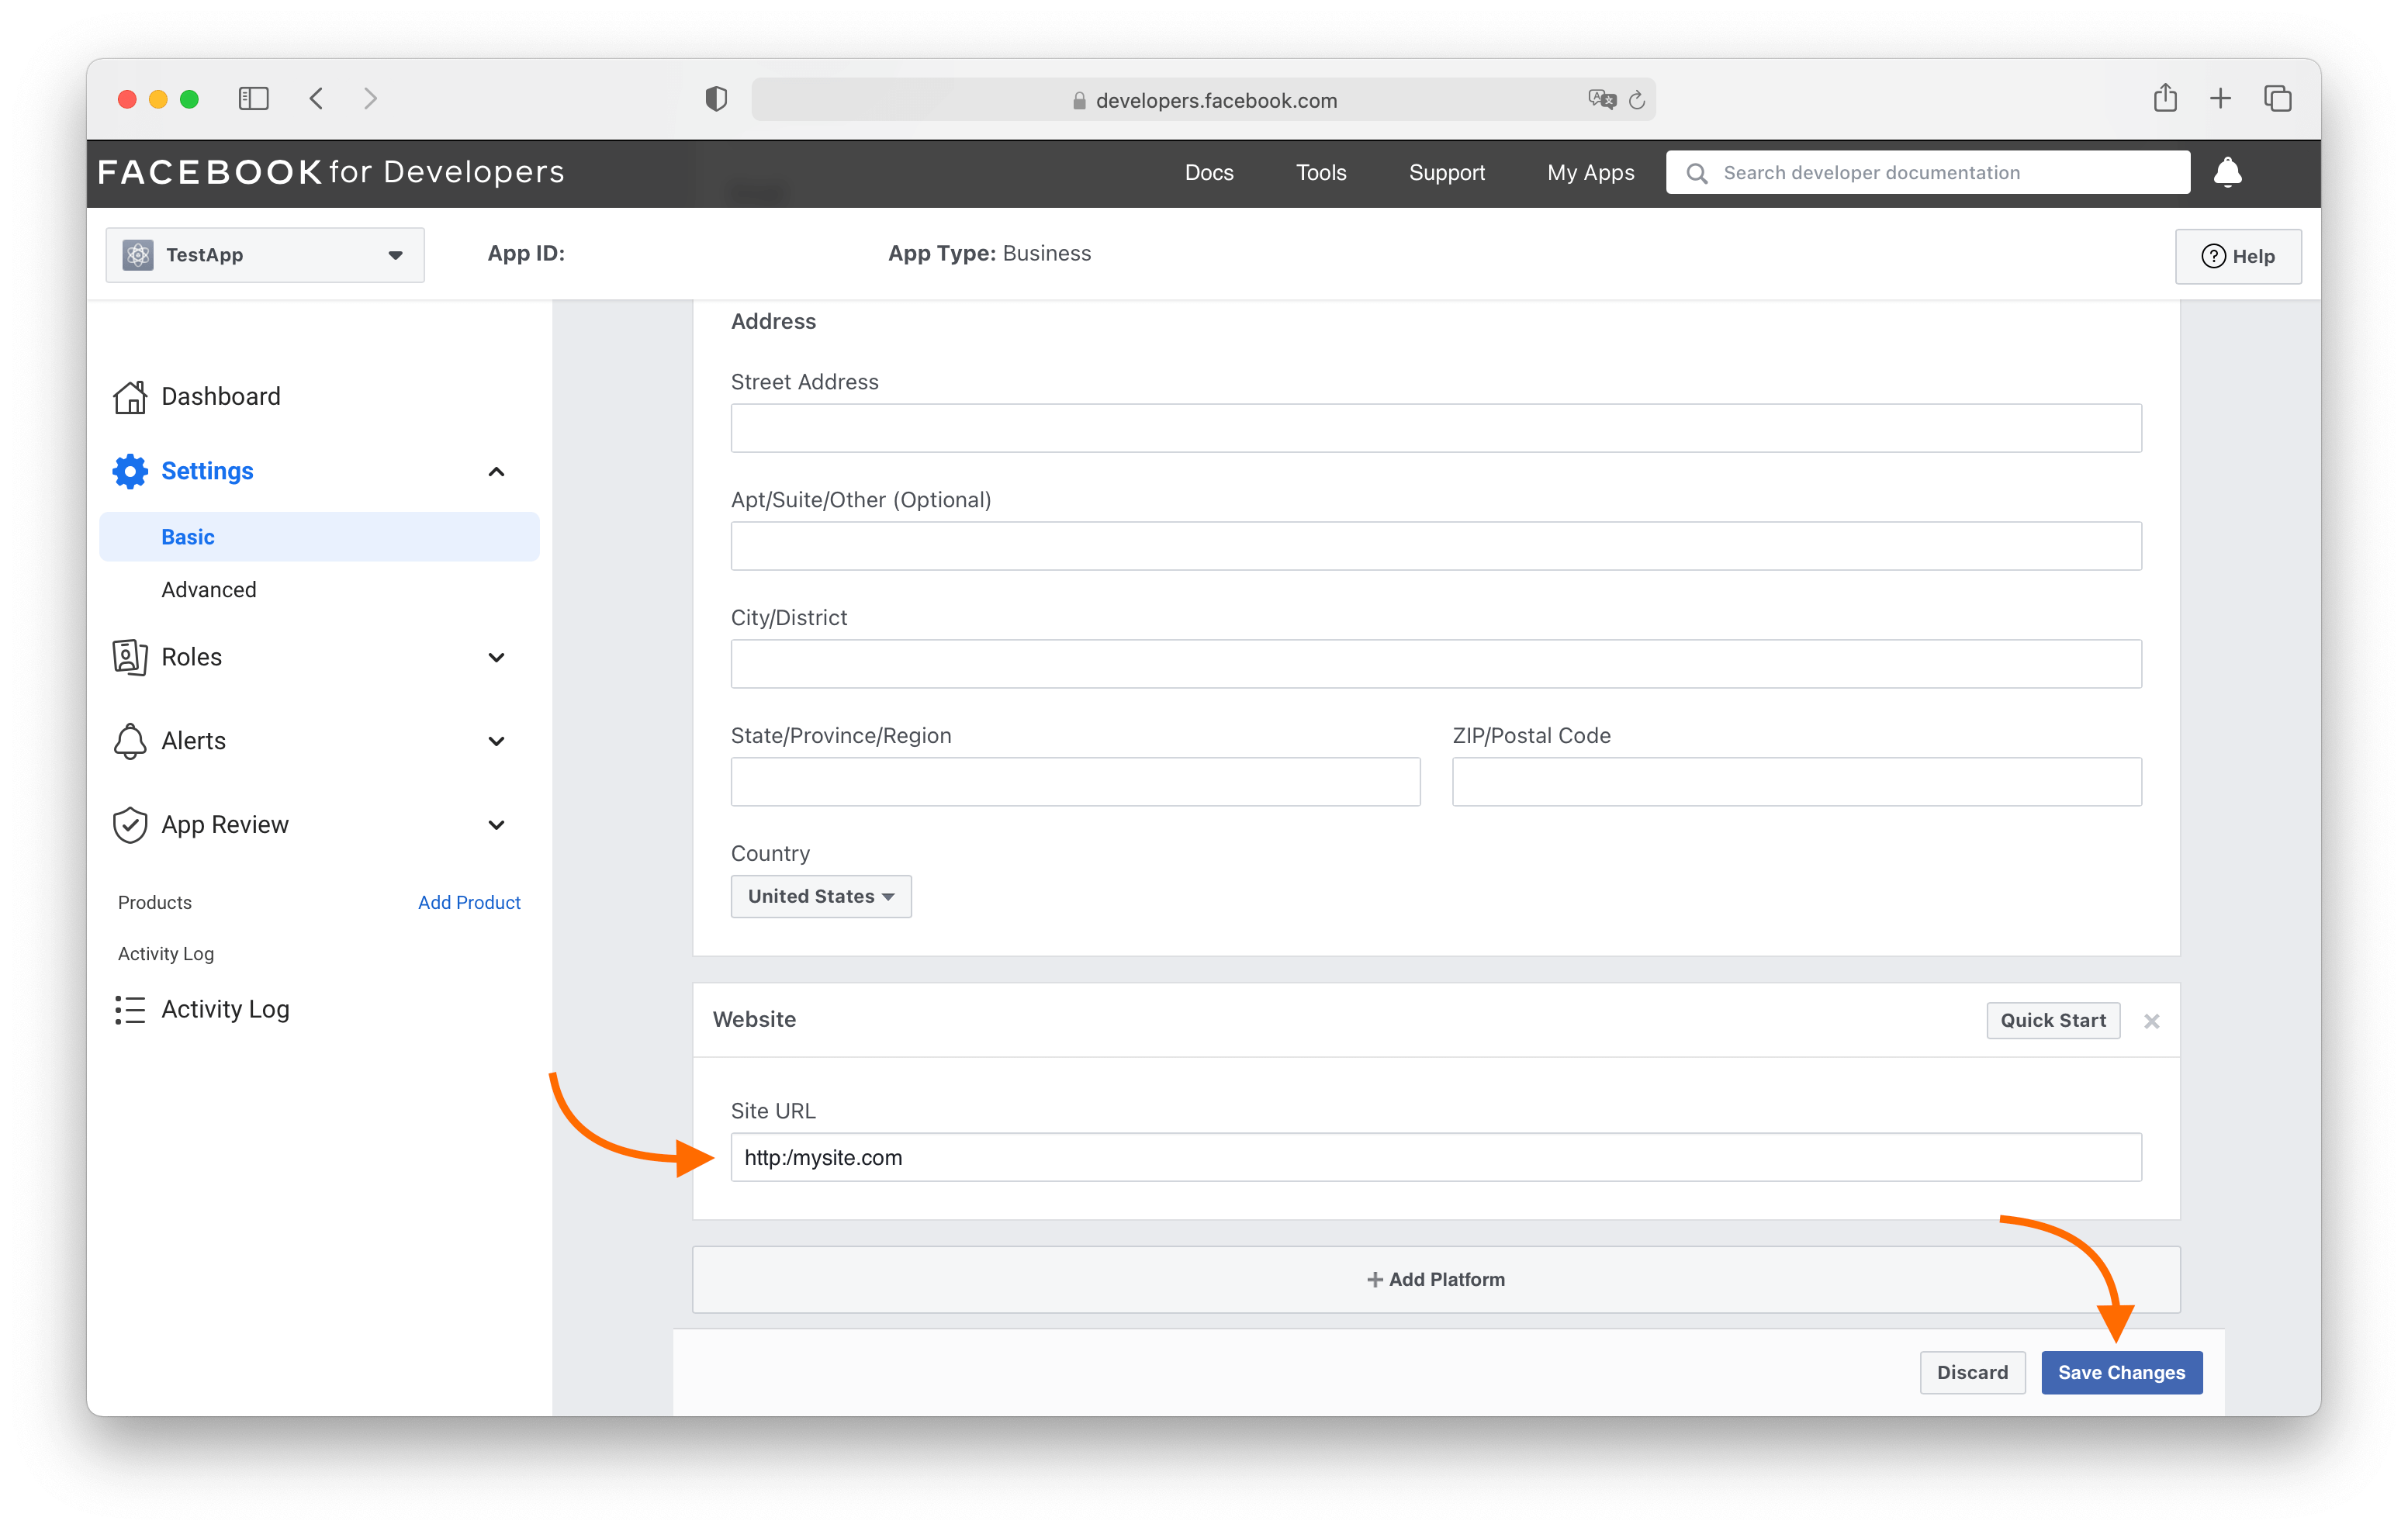The height and width of the screenshot is (1531, 2408).
Task: Open the United States country dropdown
Action: coord(820,896)
